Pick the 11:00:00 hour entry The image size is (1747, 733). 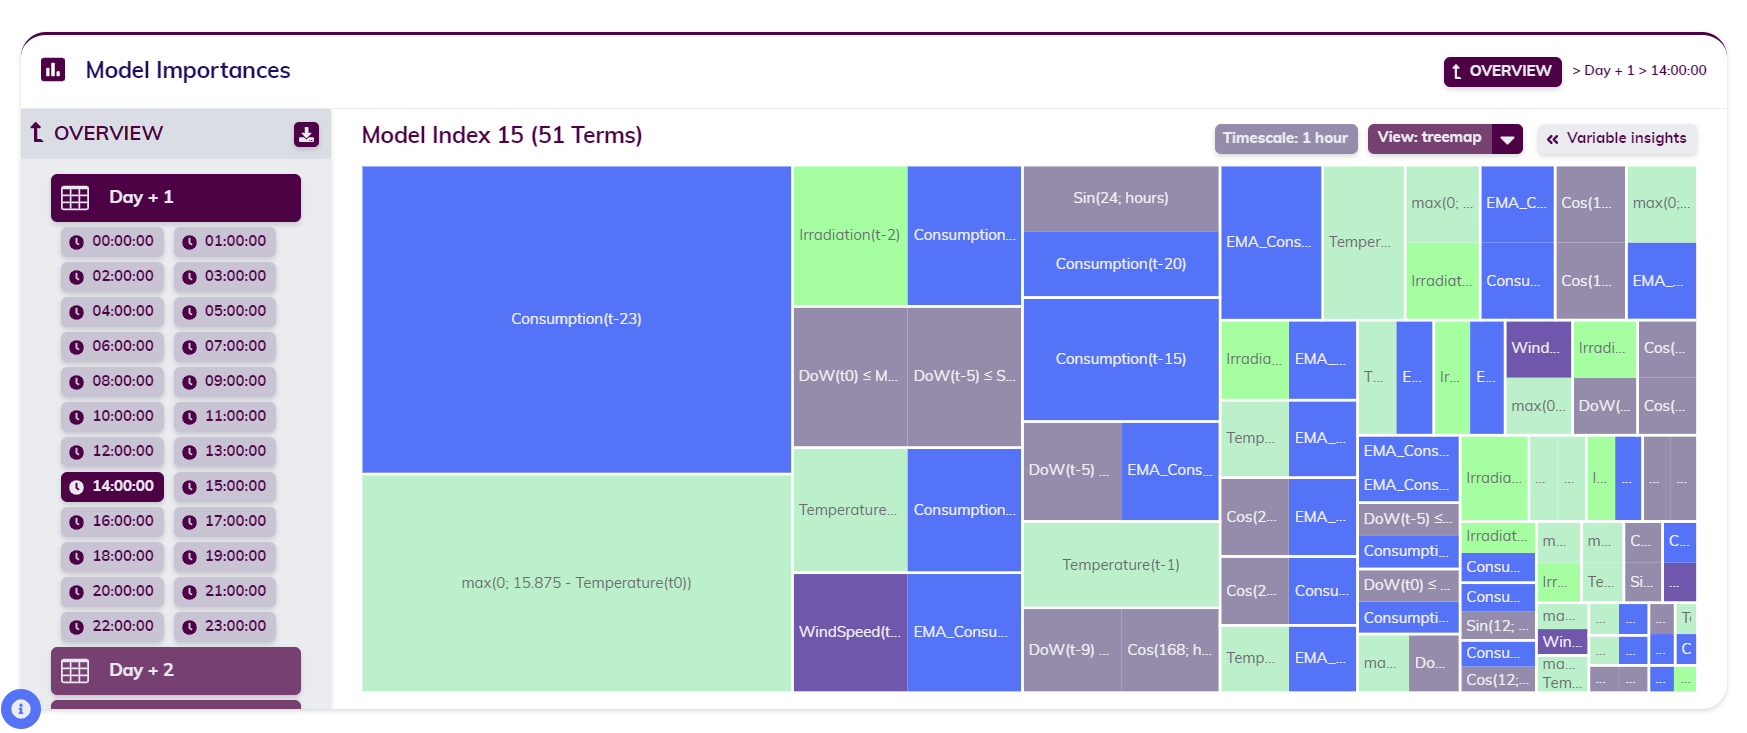(x=225, y=416)
